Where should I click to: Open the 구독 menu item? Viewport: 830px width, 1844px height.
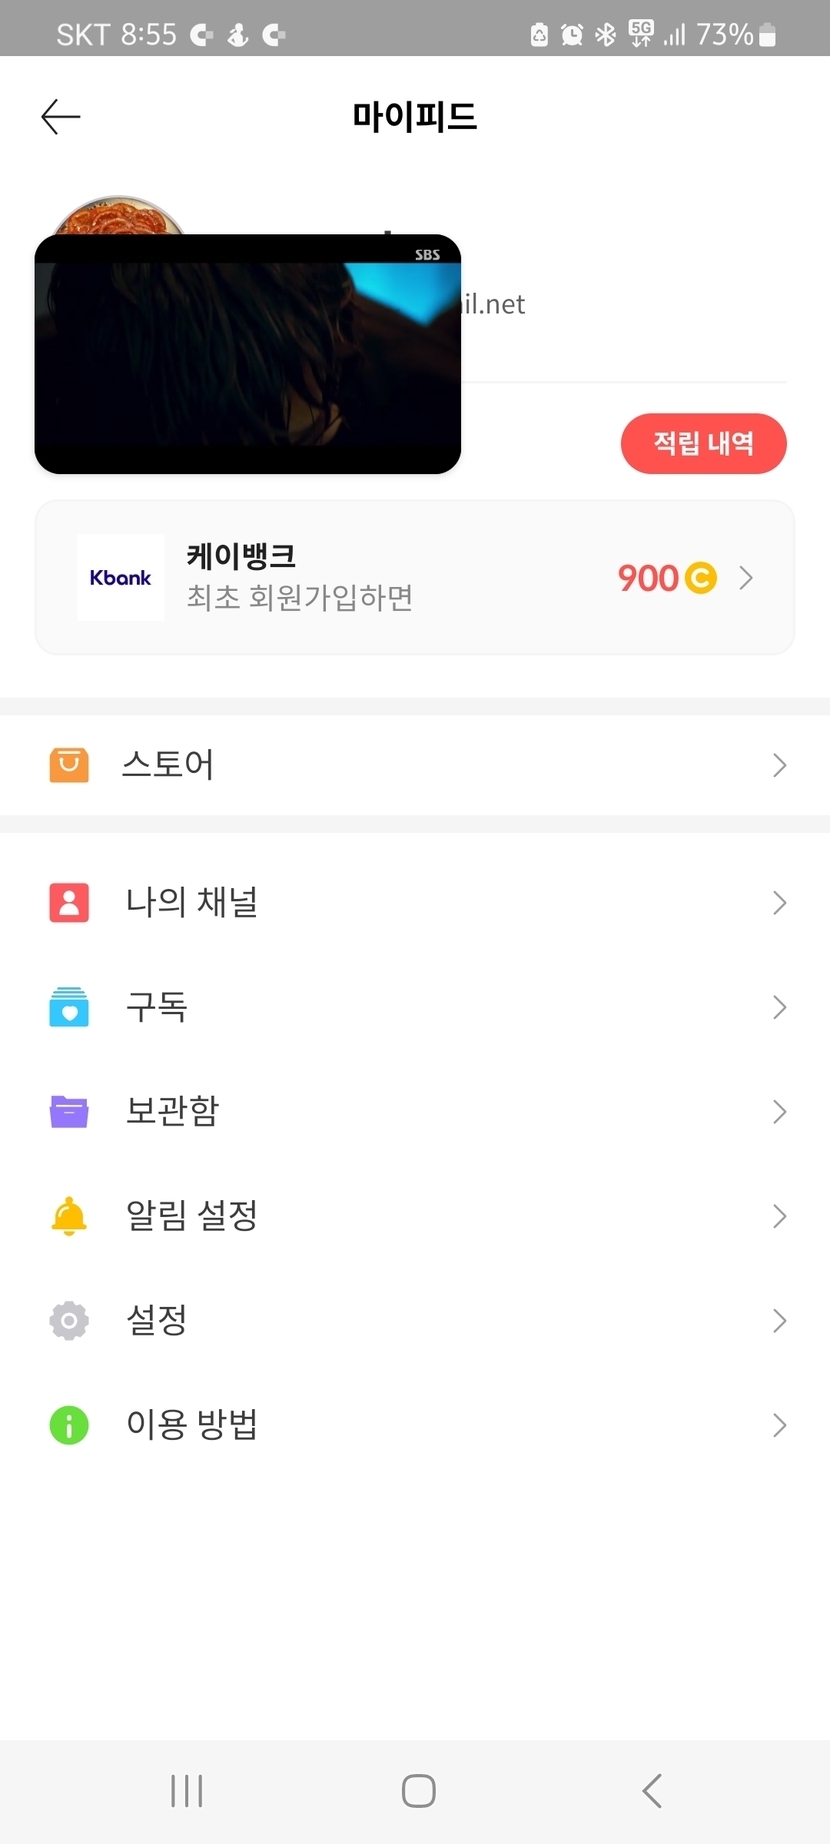tap(157, 1007)
